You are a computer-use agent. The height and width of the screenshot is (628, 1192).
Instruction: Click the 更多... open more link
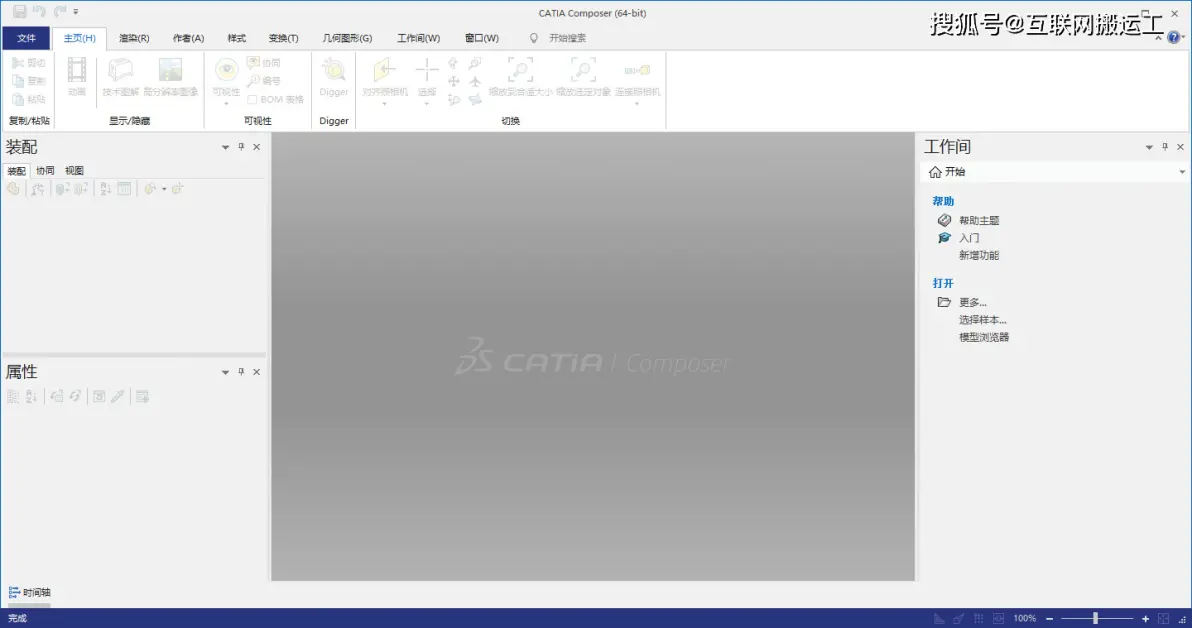tap(972, 303)
